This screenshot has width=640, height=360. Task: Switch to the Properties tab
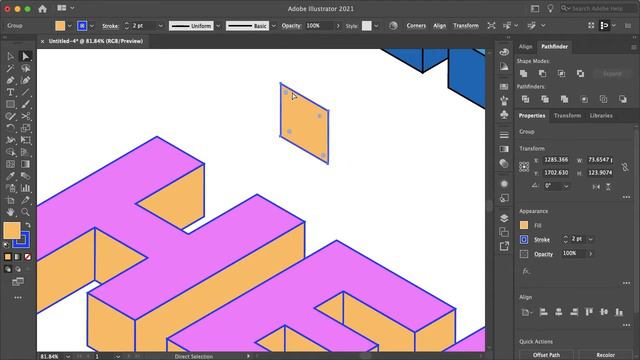point(532,116)
